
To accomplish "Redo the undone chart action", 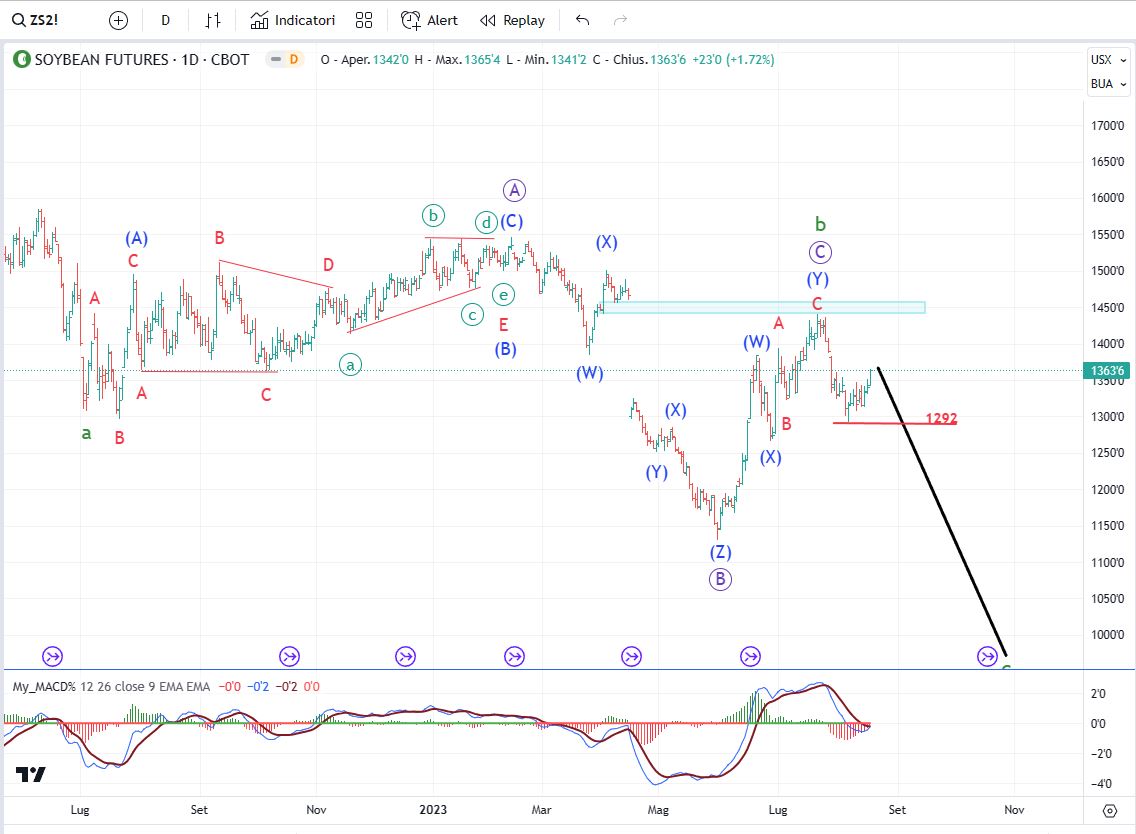I will 620,20.
